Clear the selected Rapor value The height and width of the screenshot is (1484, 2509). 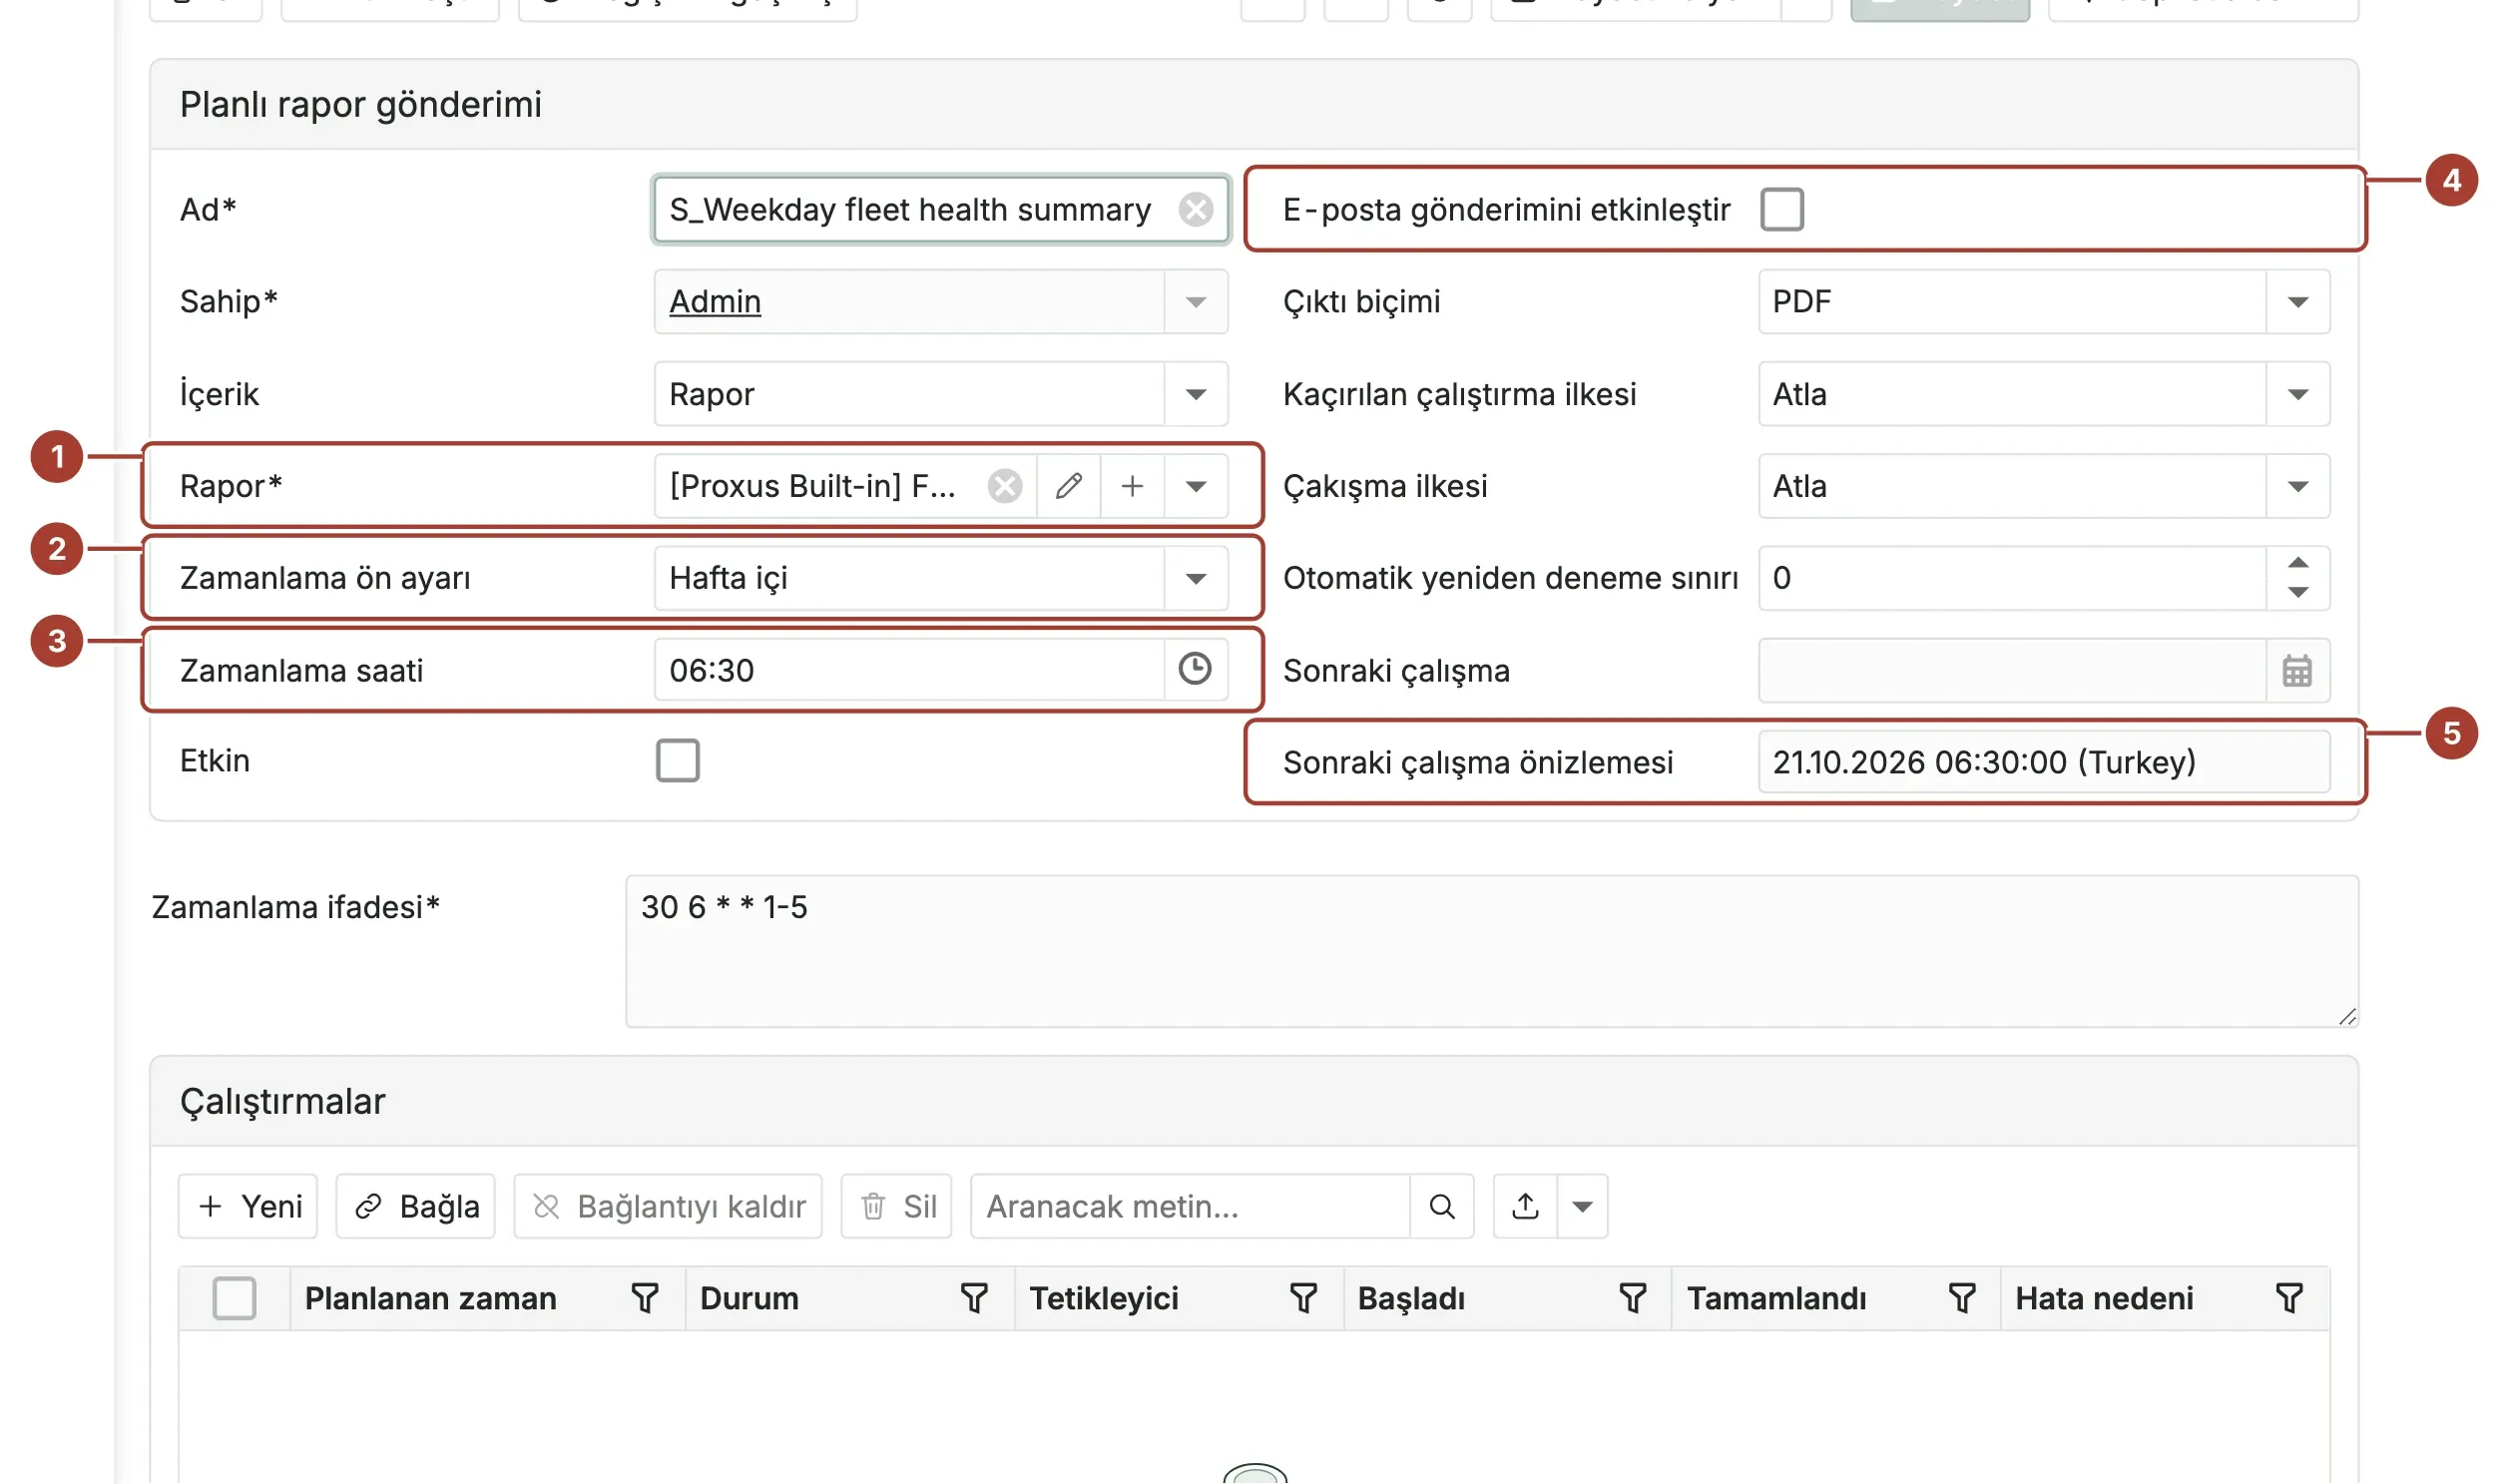(x=1004, y=486)
